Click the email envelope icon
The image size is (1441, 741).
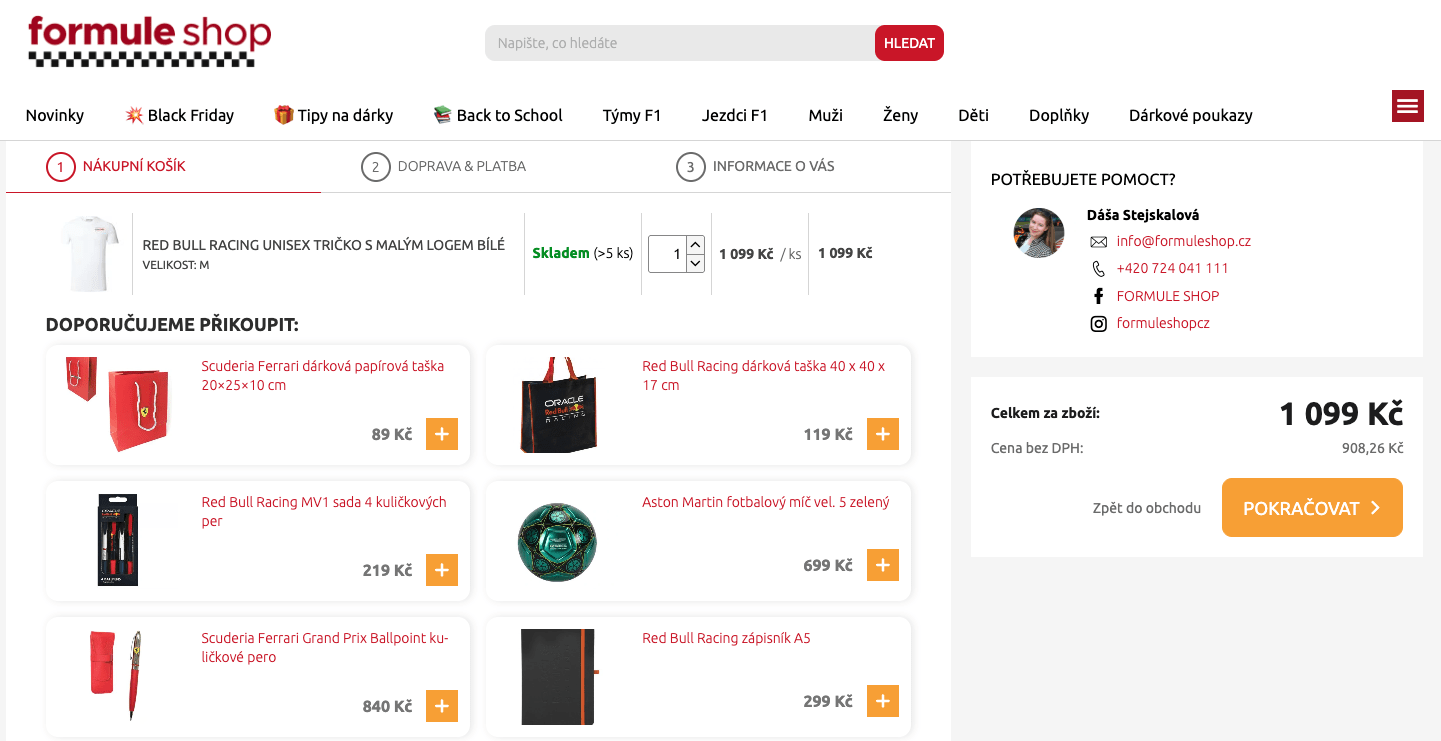tap(1097, 240)
